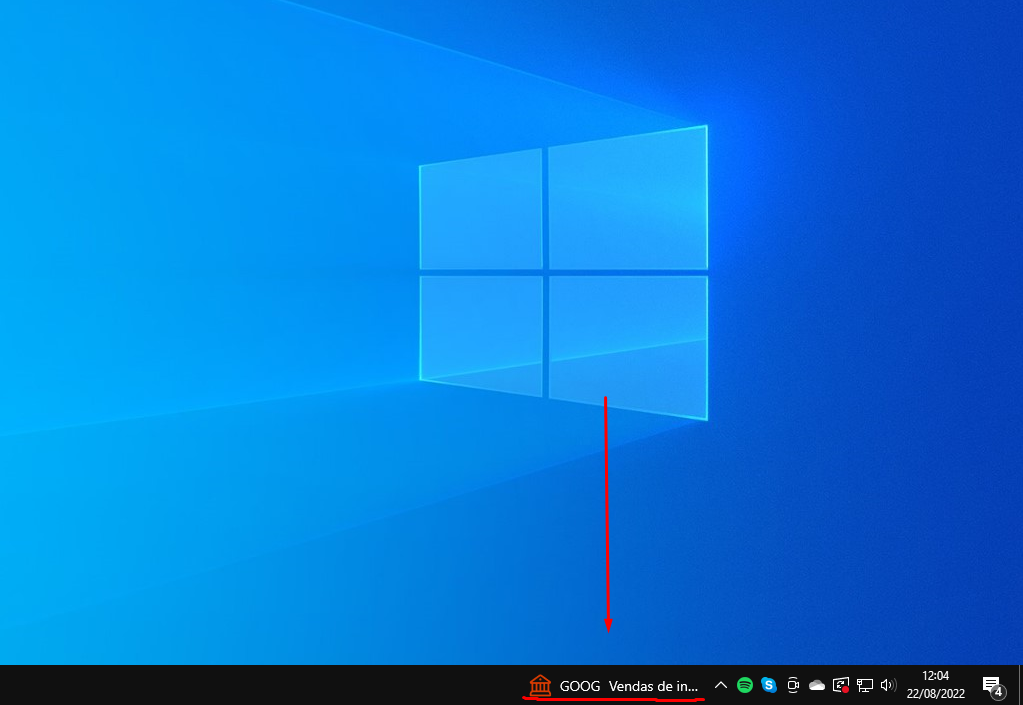Image resolution: width=1023 pixels, height=705 pixels.
Task: Open Action Center with 4 notifications
Action: coord(994,685)
